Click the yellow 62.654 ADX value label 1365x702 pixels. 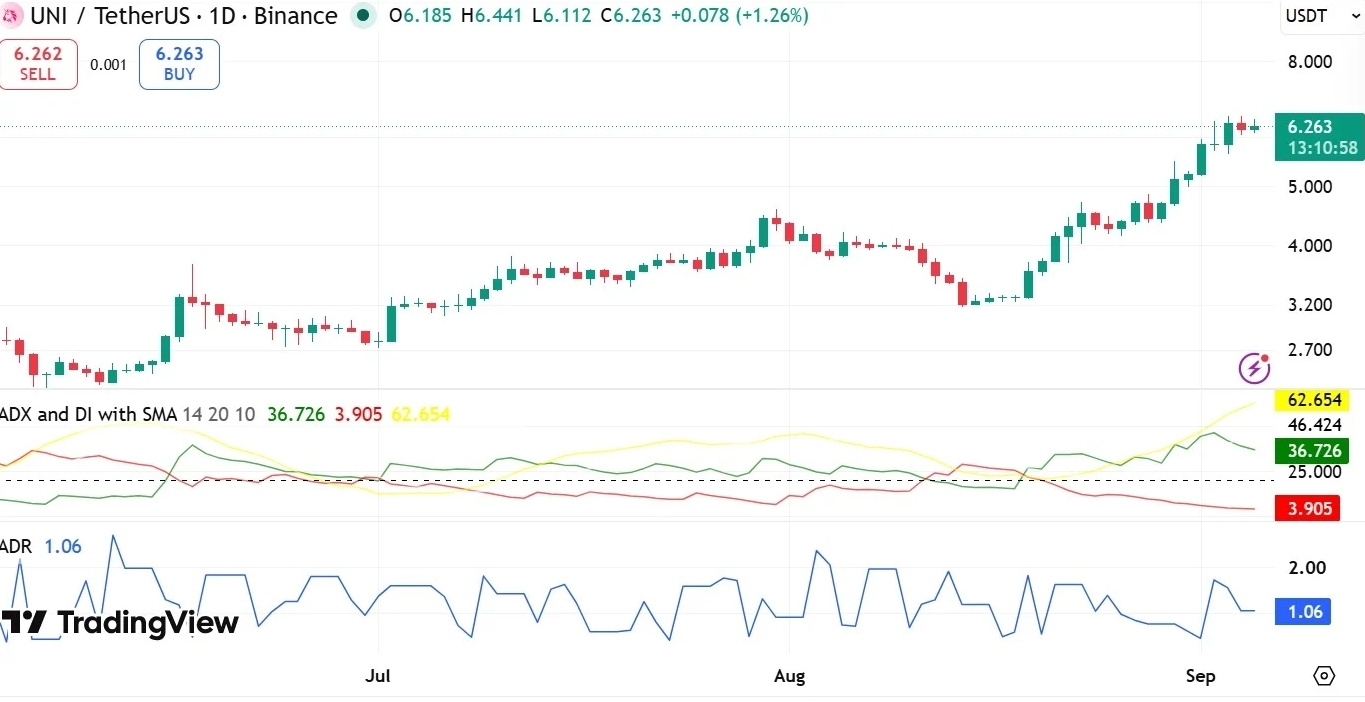(1313, 401)
